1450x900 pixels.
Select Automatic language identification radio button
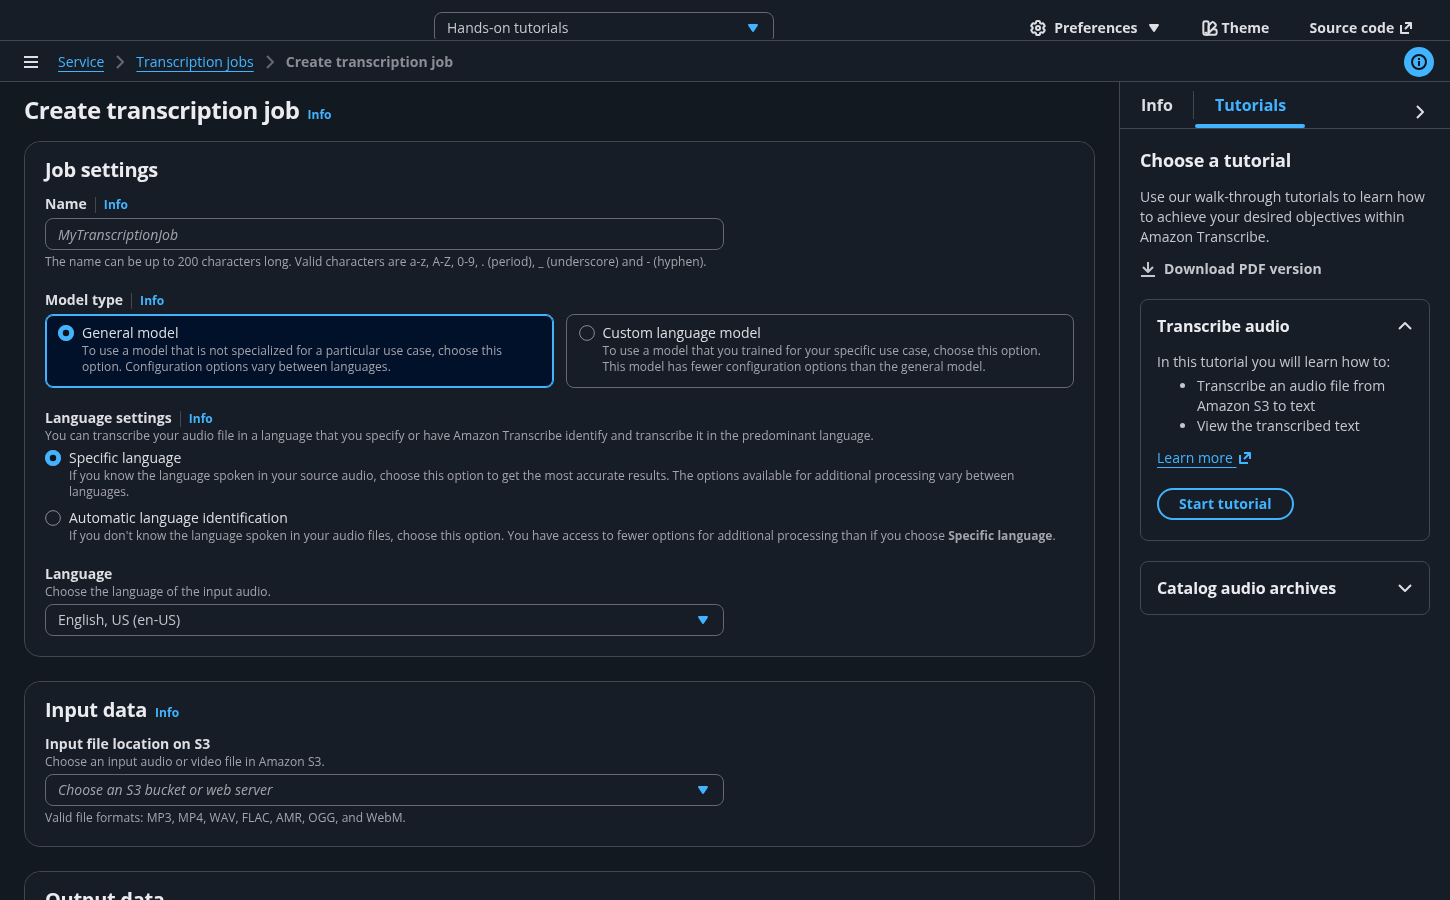[53, 518]
